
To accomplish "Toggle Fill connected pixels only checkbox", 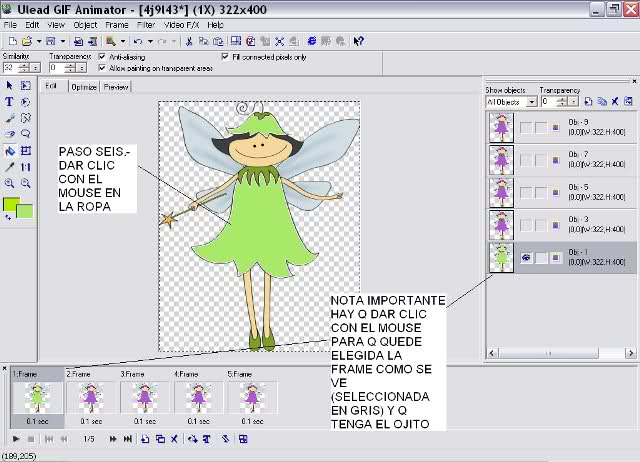I will [225, 57].
